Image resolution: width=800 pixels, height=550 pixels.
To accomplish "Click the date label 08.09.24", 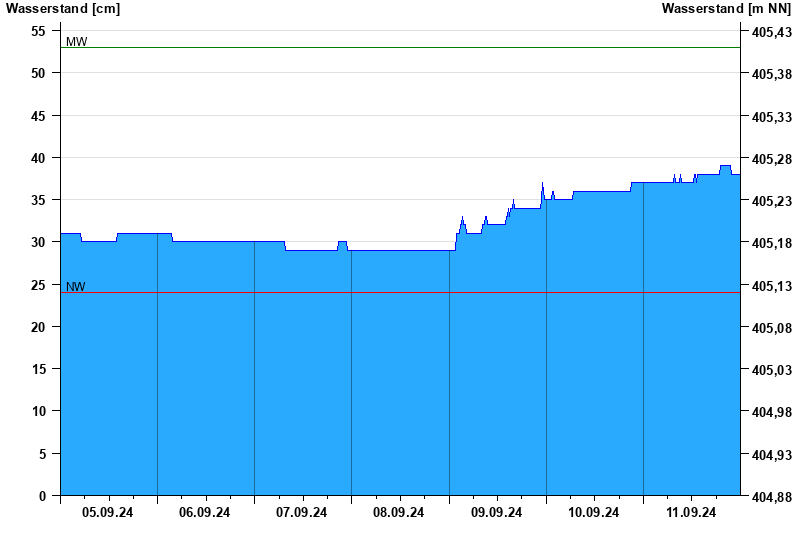I will tap(398, 512).
